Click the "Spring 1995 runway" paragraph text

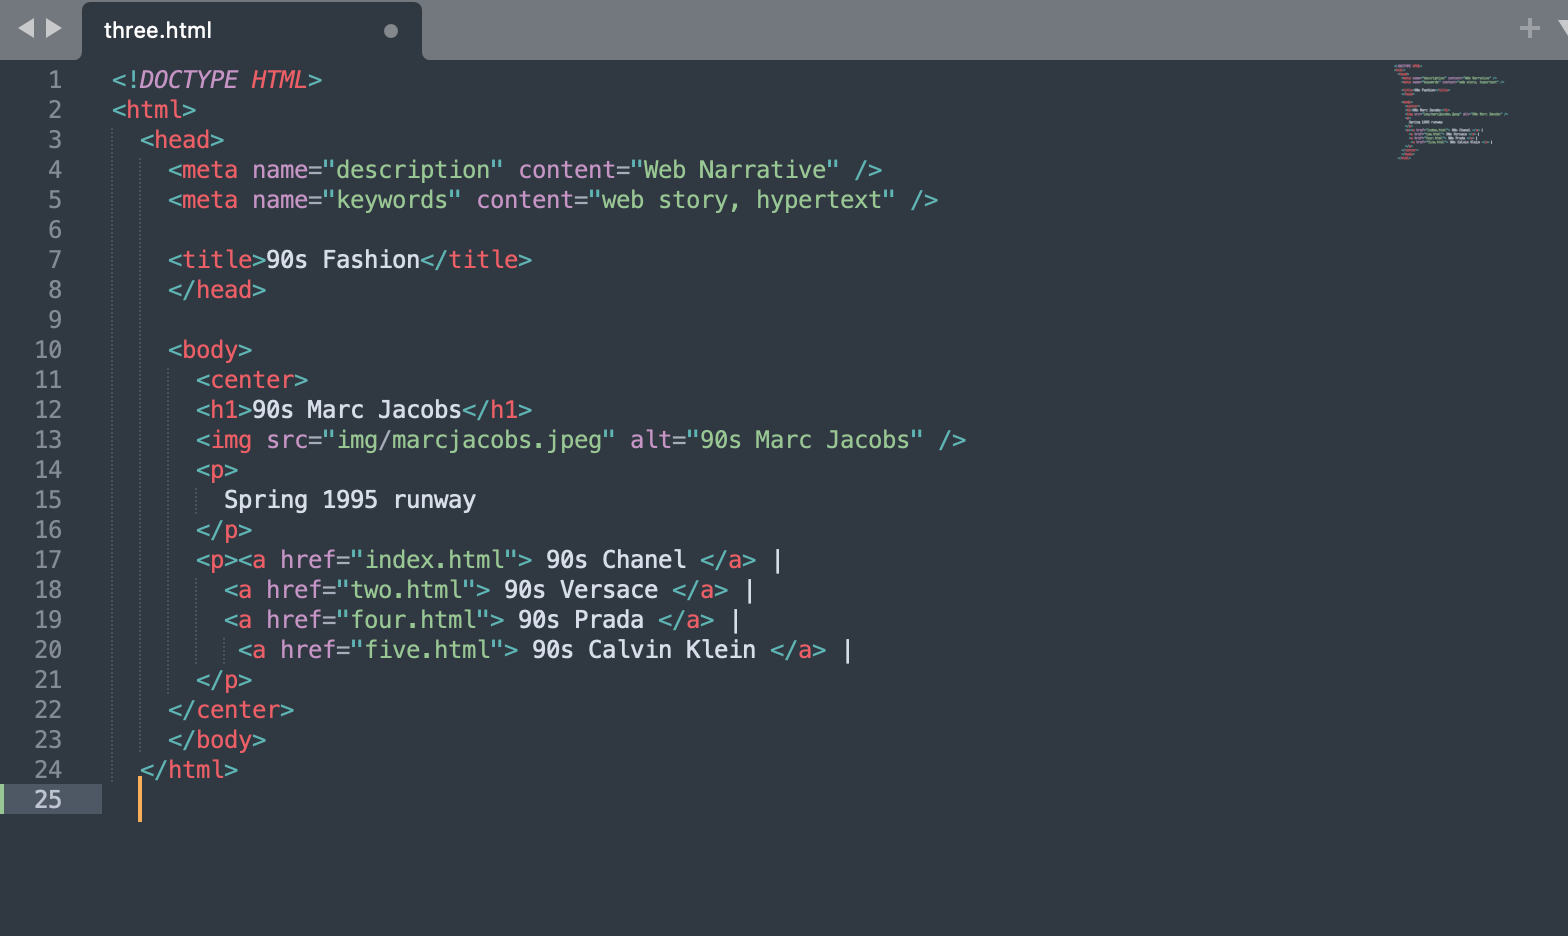point(350,500)
